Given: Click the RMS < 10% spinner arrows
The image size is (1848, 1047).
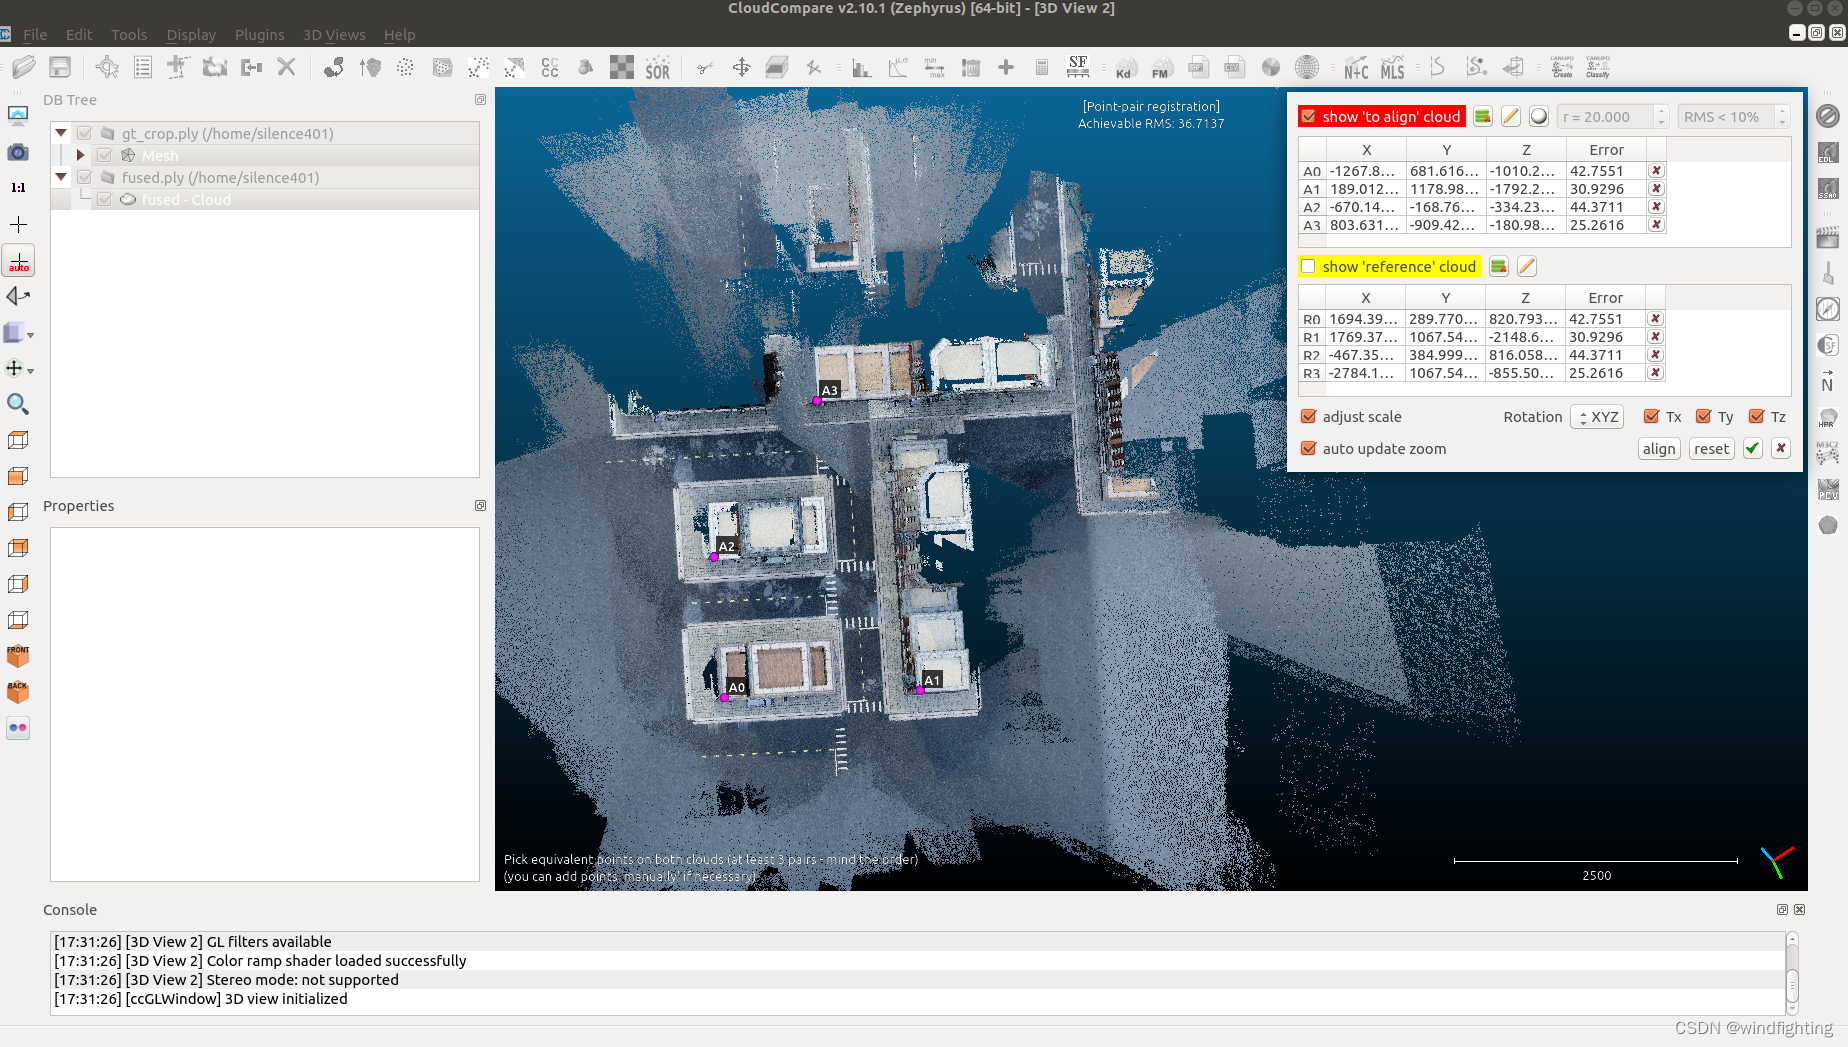Looking at the screenshot, I should [1782, 117].
